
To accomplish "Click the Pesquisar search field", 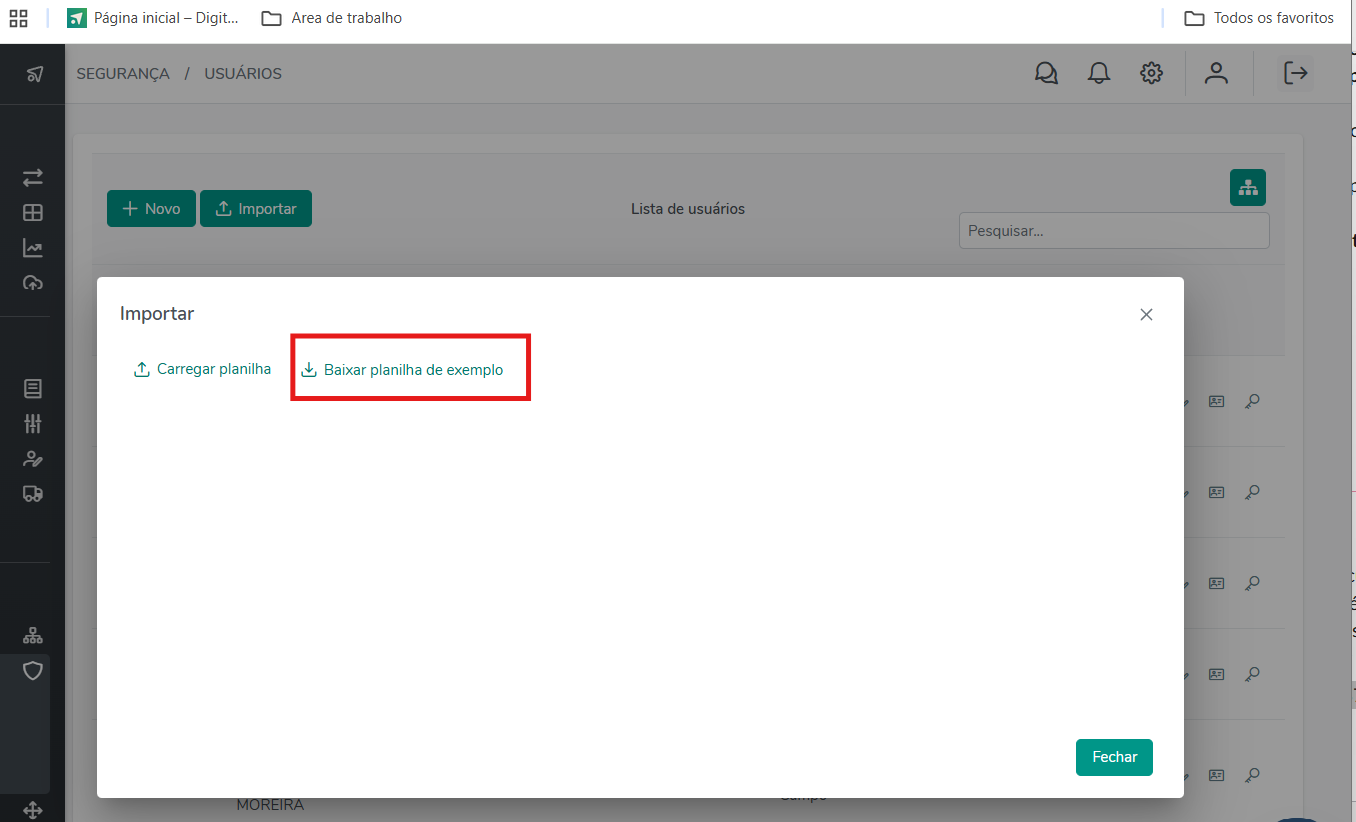I will point(1114,231).
